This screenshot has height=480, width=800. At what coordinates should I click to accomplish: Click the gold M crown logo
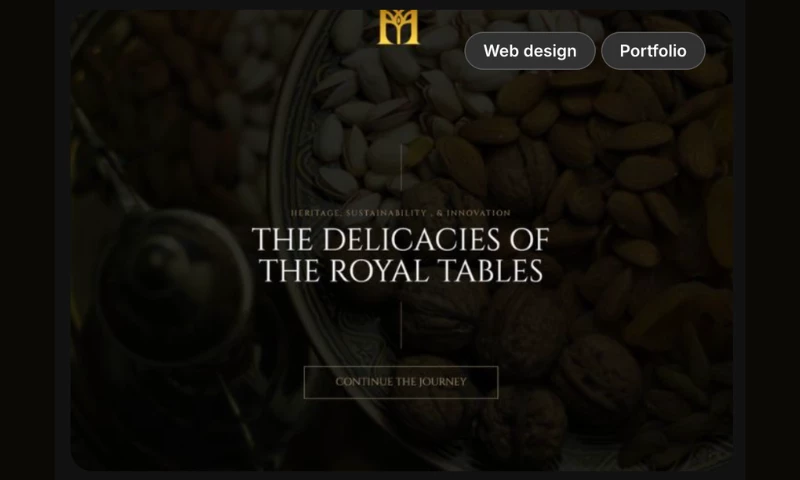click(398, 28)
